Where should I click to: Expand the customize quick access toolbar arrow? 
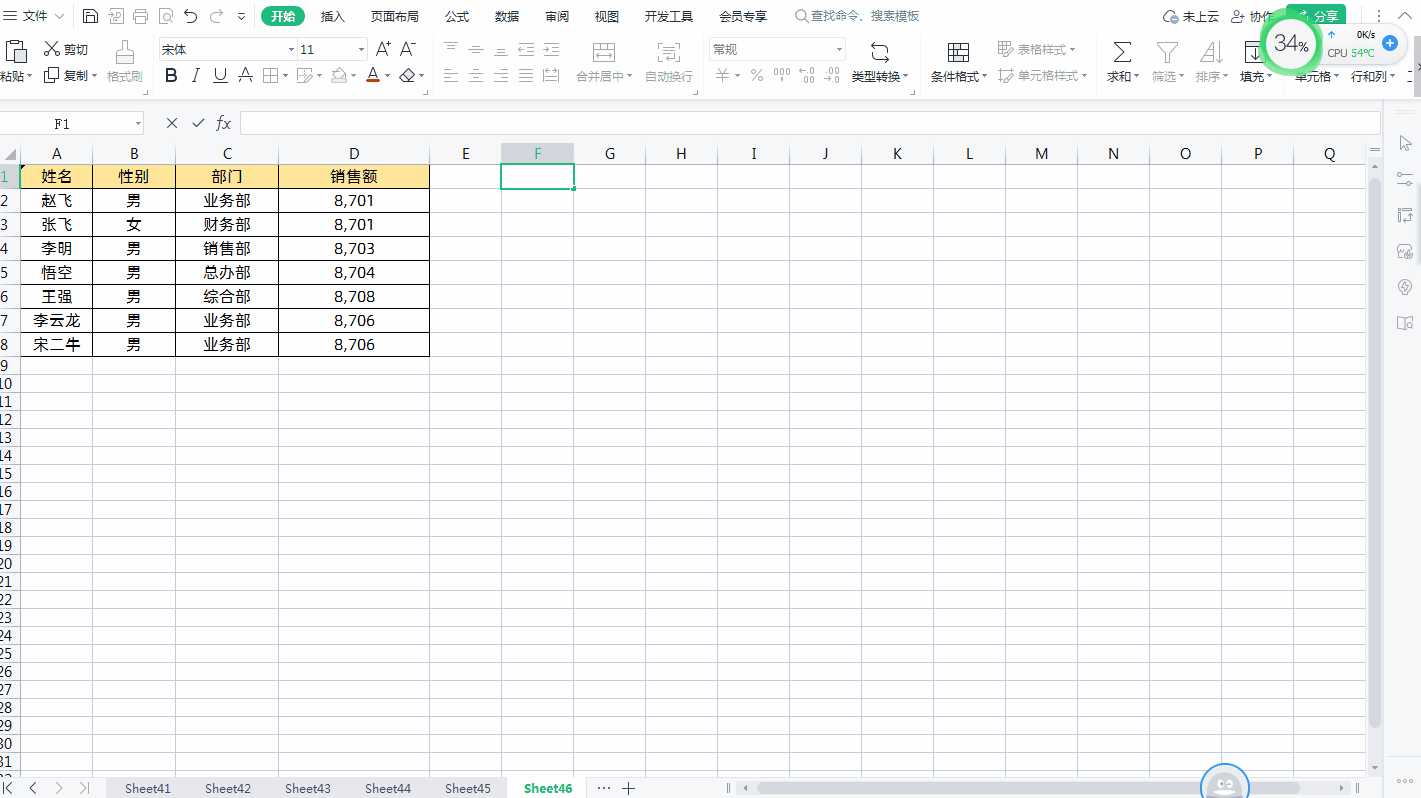pos(242,16)
